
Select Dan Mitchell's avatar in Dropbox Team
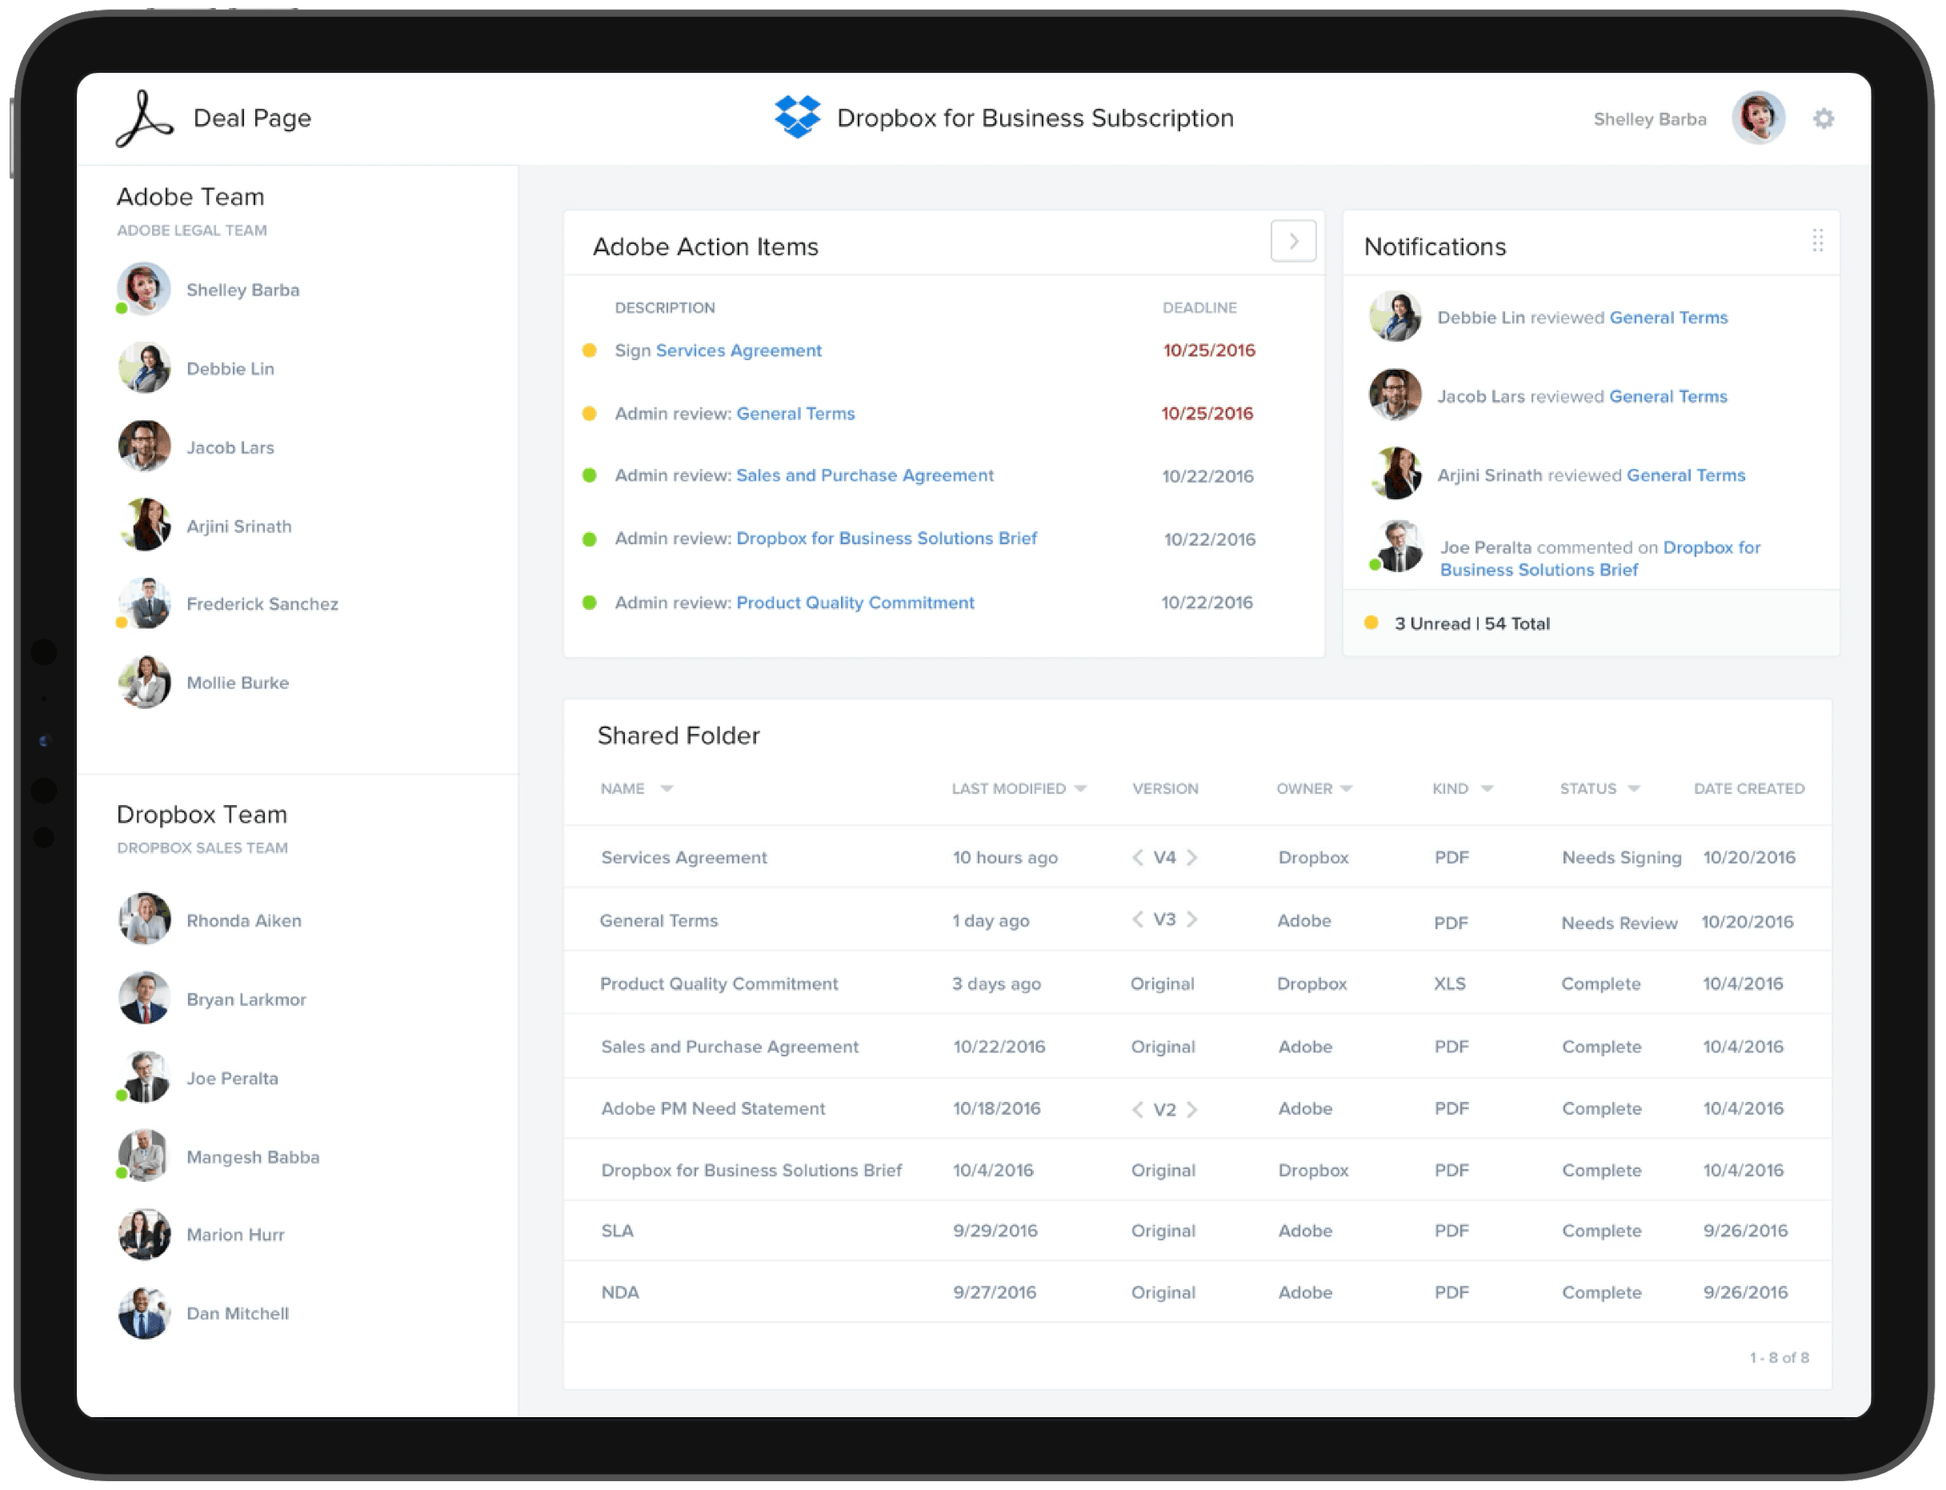click(x=144, y=1313)
